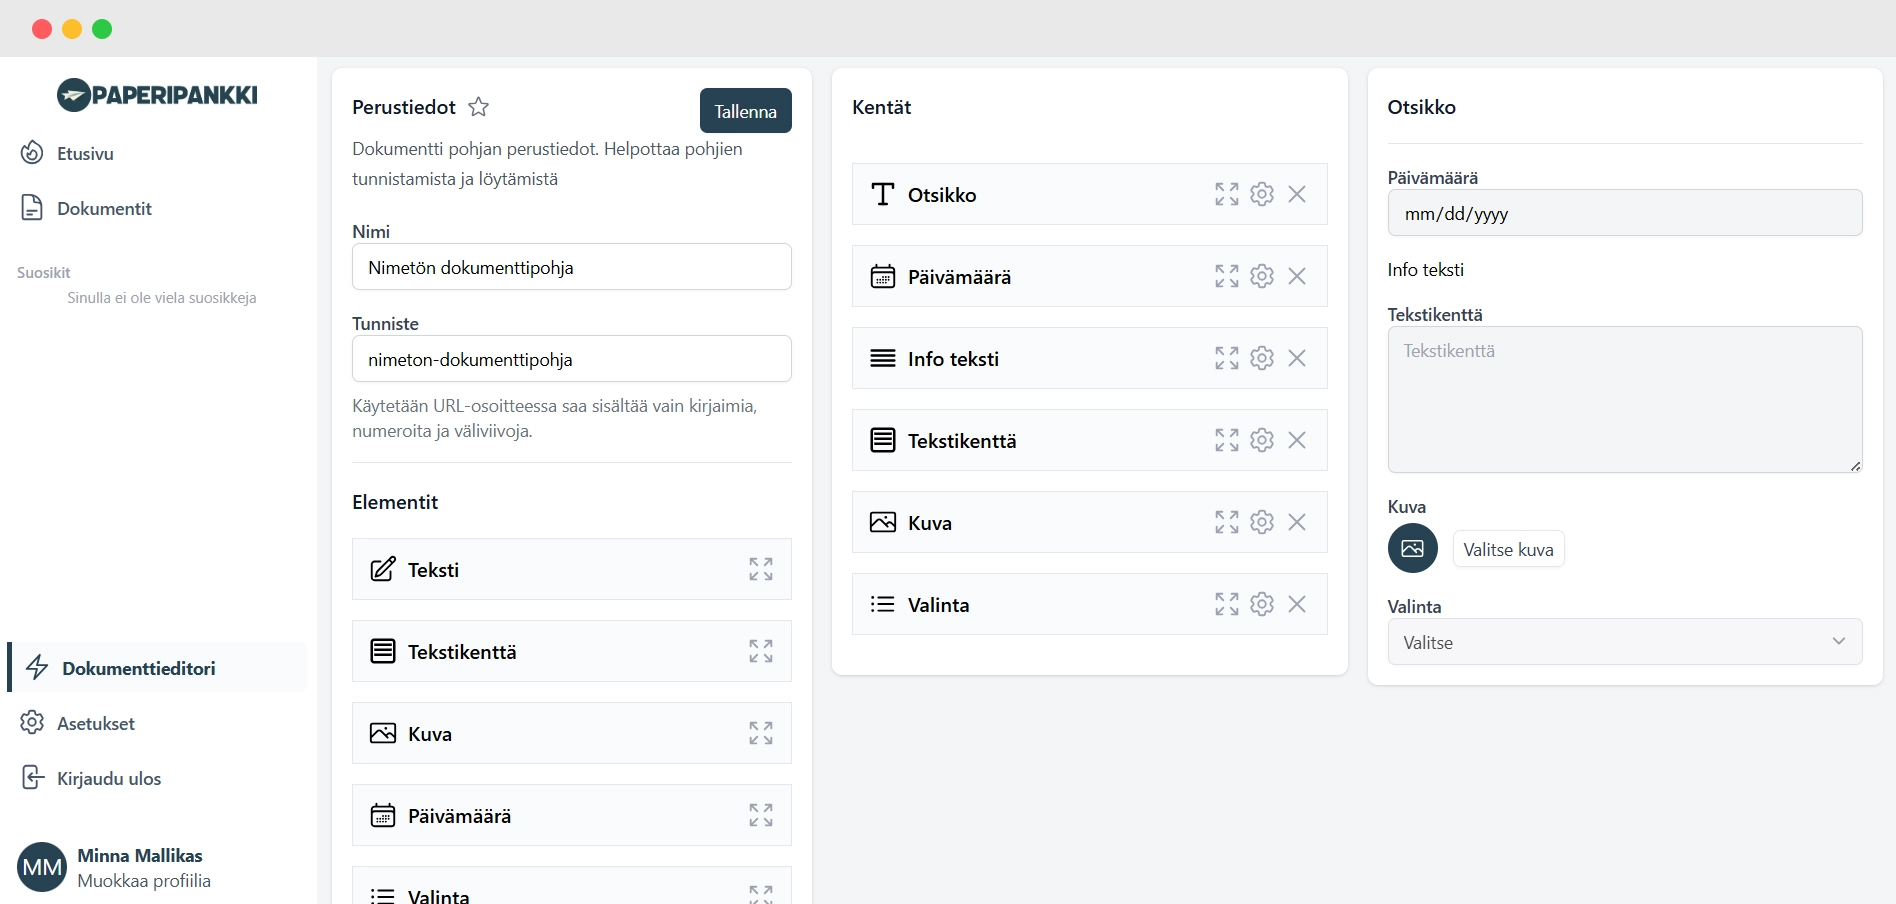The height and width of the screenshot is (904, 1896).
Task: Open Asetukset in the sidebar
Action: [x=95, y=723]
